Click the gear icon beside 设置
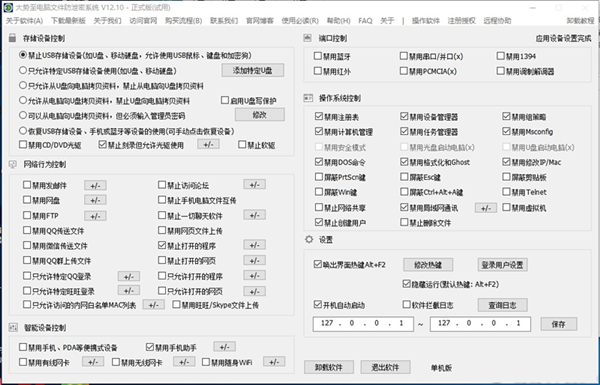This screenshot has width=600, height=385. (309, 240)
